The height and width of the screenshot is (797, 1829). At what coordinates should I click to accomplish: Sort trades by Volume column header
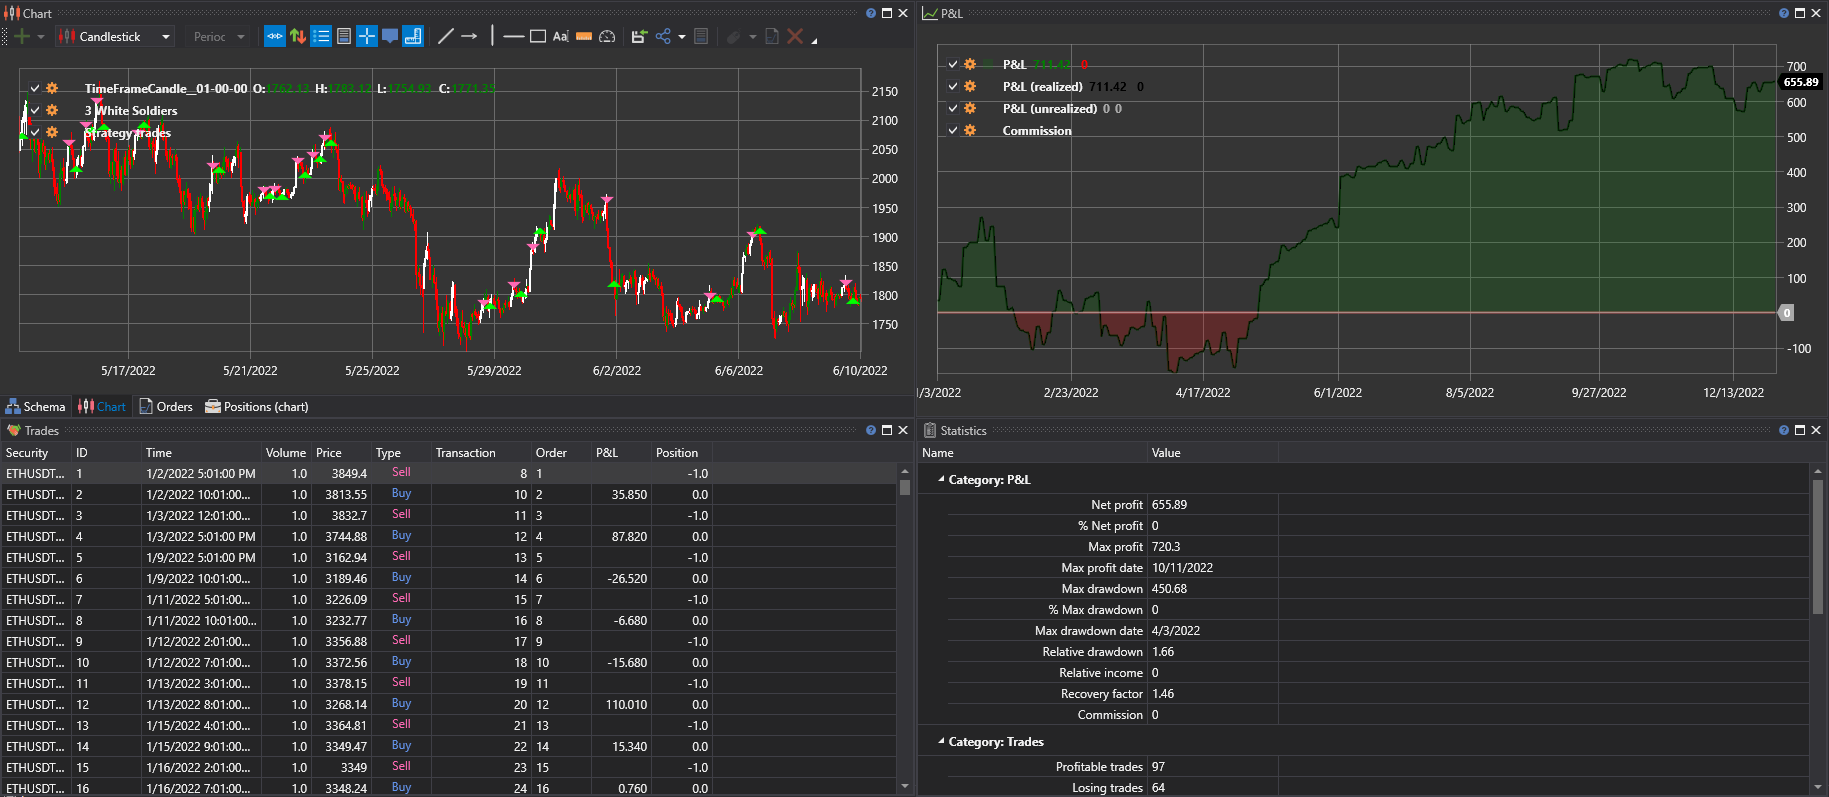pos(286,452)
